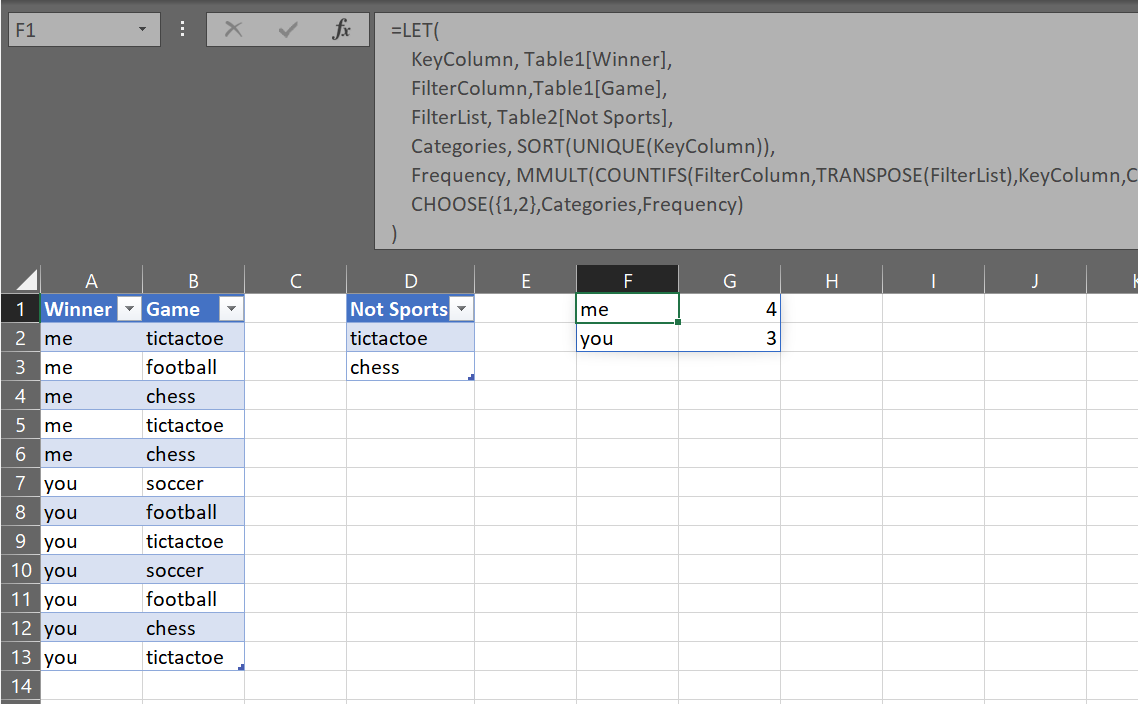Select column D header

tap(411, 280)
